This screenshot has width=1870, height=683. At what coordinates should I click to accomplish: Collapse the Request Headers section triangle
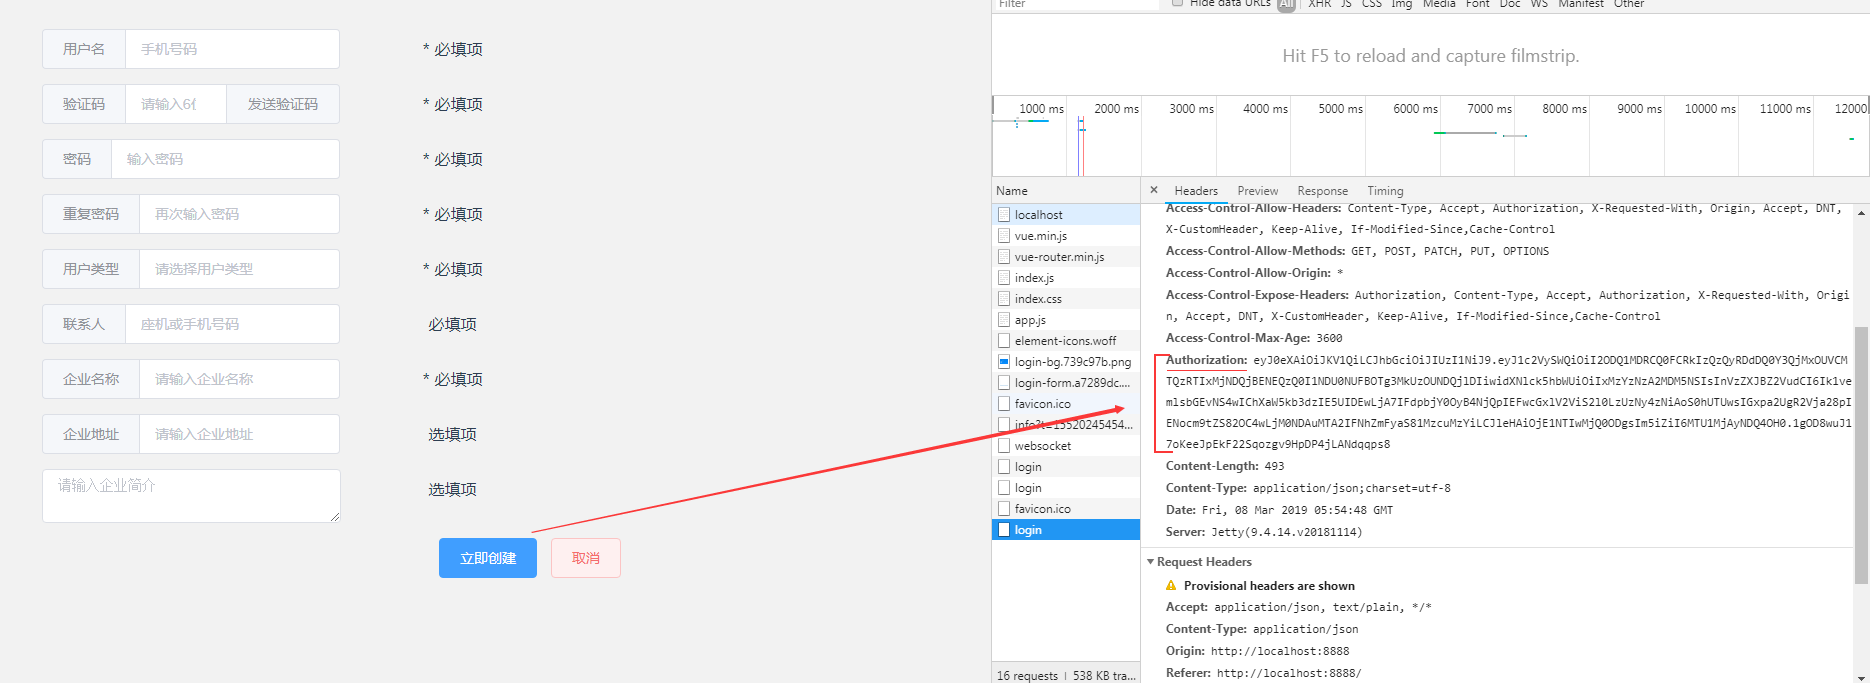pos(1150,562)
